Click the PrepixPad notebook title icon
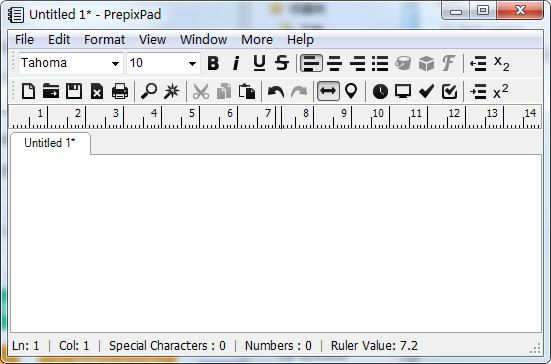Image resolution: width=551 pixels, height=364 pixels. tap(16, 15)
